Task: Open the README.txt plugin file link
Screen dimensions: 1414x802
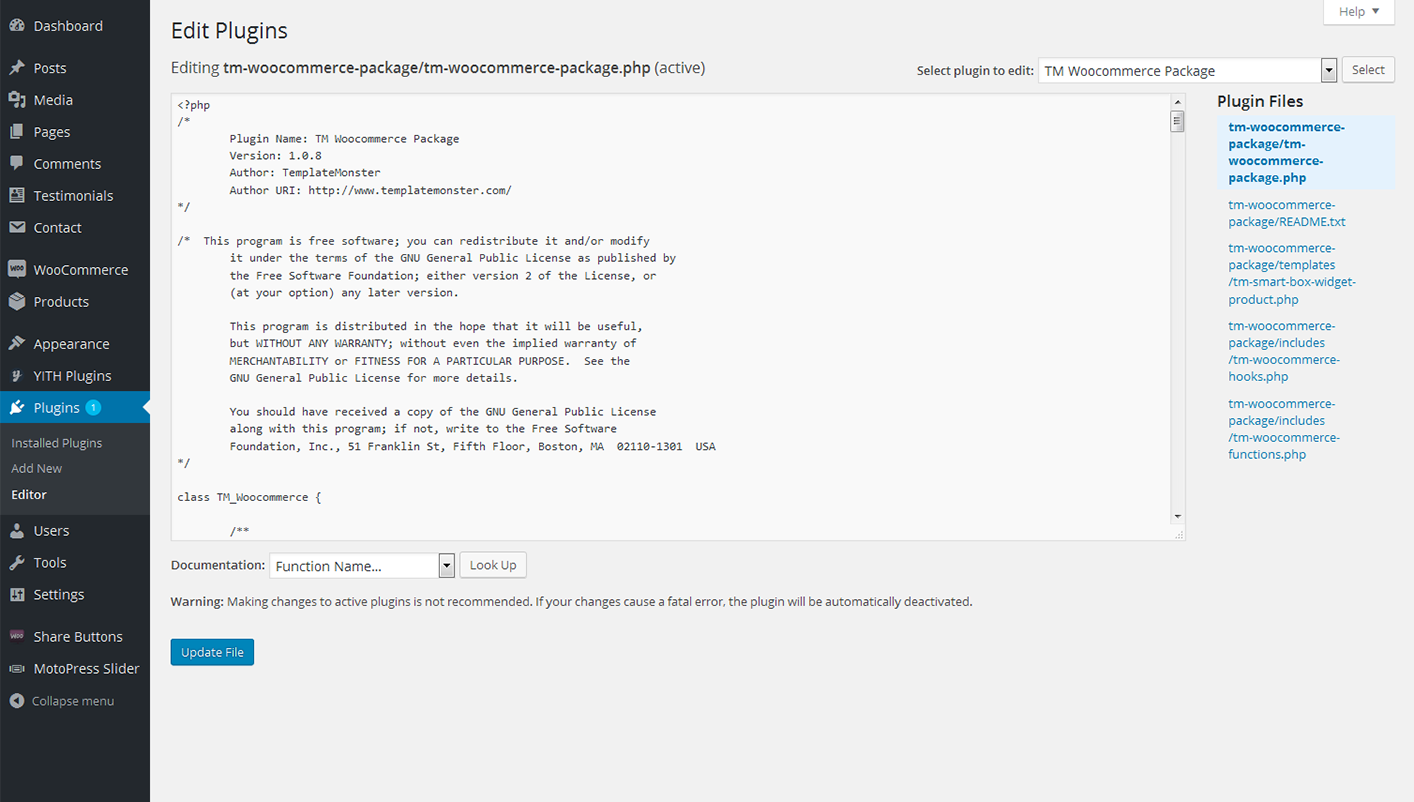Action: [1286, 213]
